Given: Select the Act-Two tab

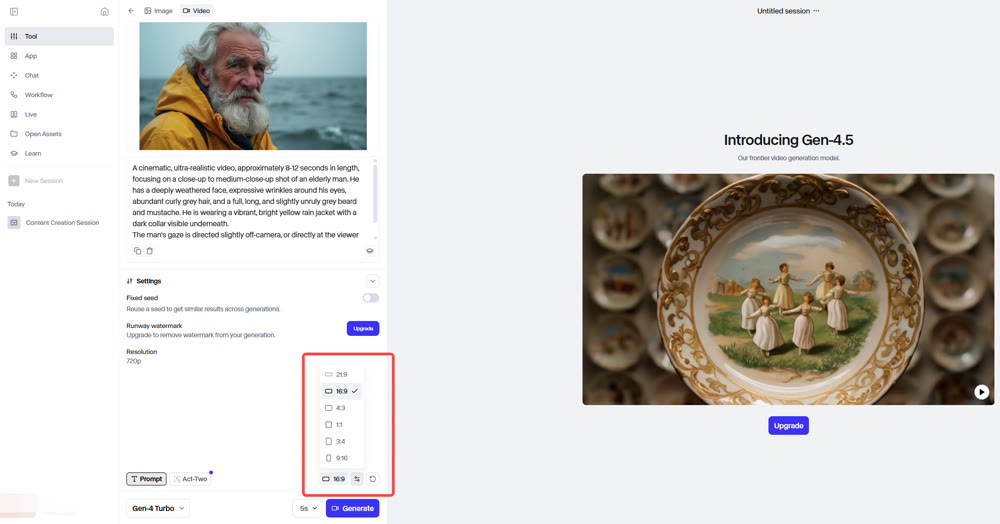Looking at the screenshot, I should 191,479.
